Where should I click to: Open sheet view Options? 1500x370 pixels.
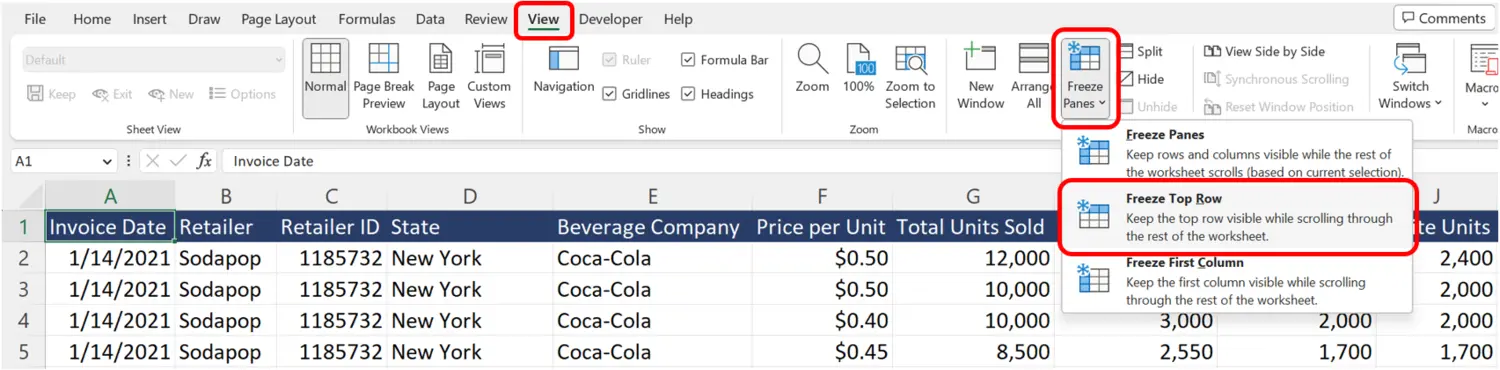242,94
